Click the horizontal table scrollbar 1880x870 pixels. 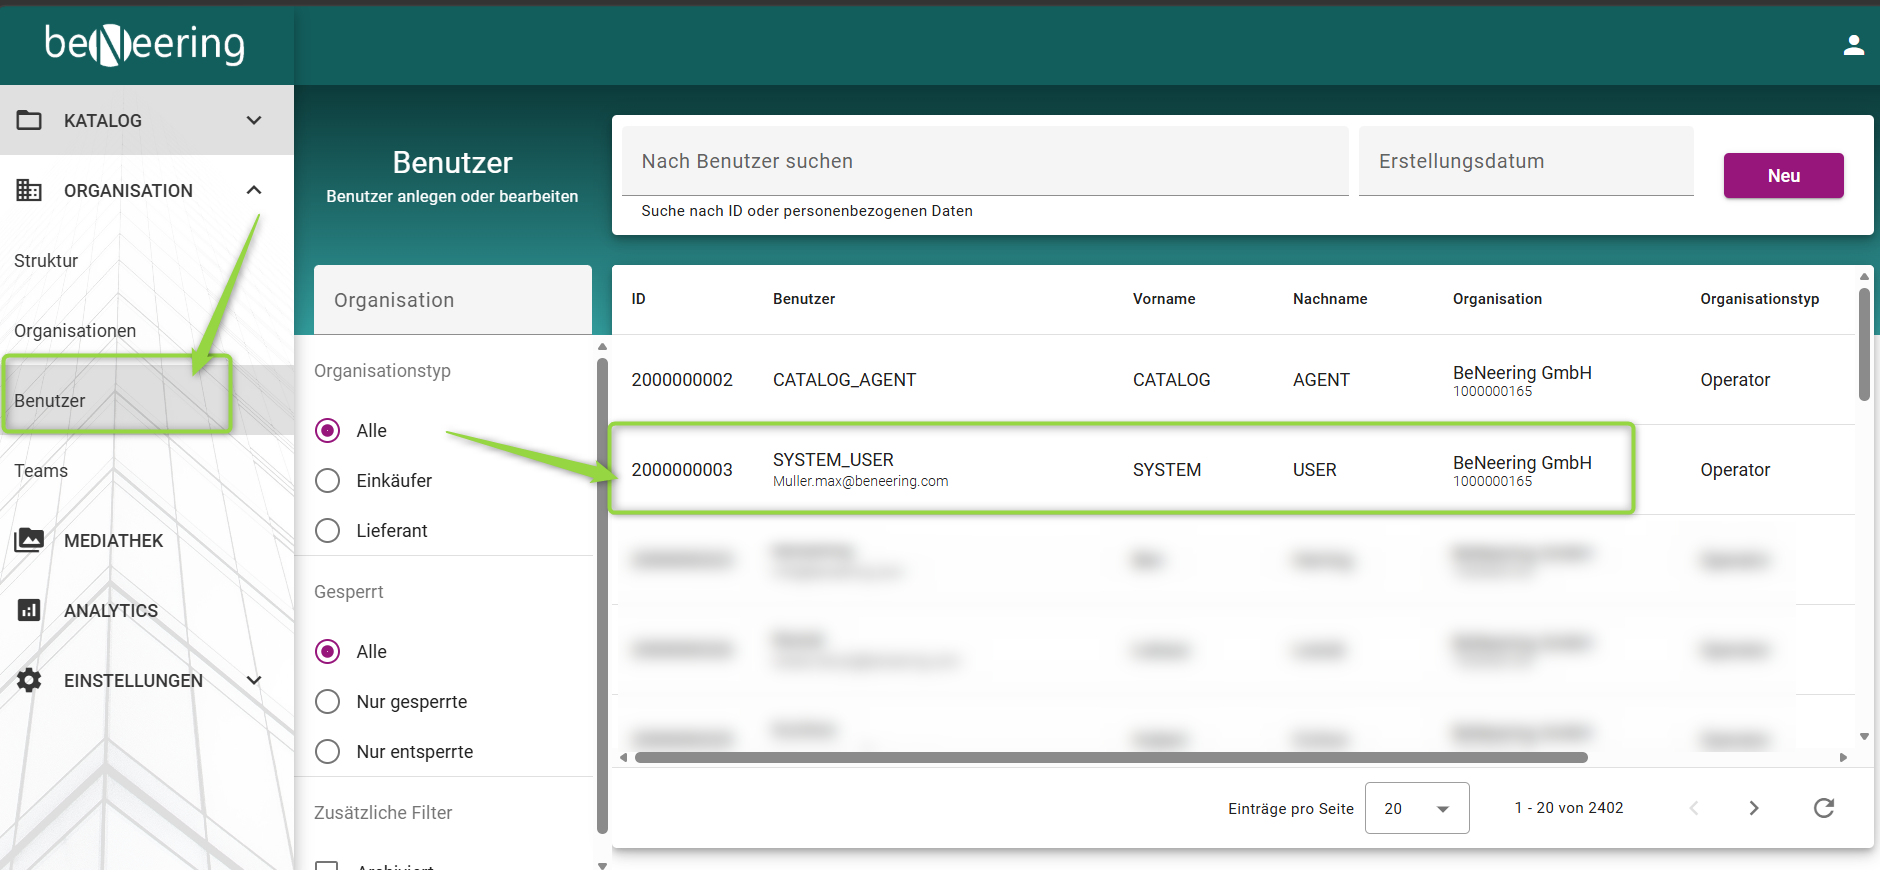[1111, 757]
